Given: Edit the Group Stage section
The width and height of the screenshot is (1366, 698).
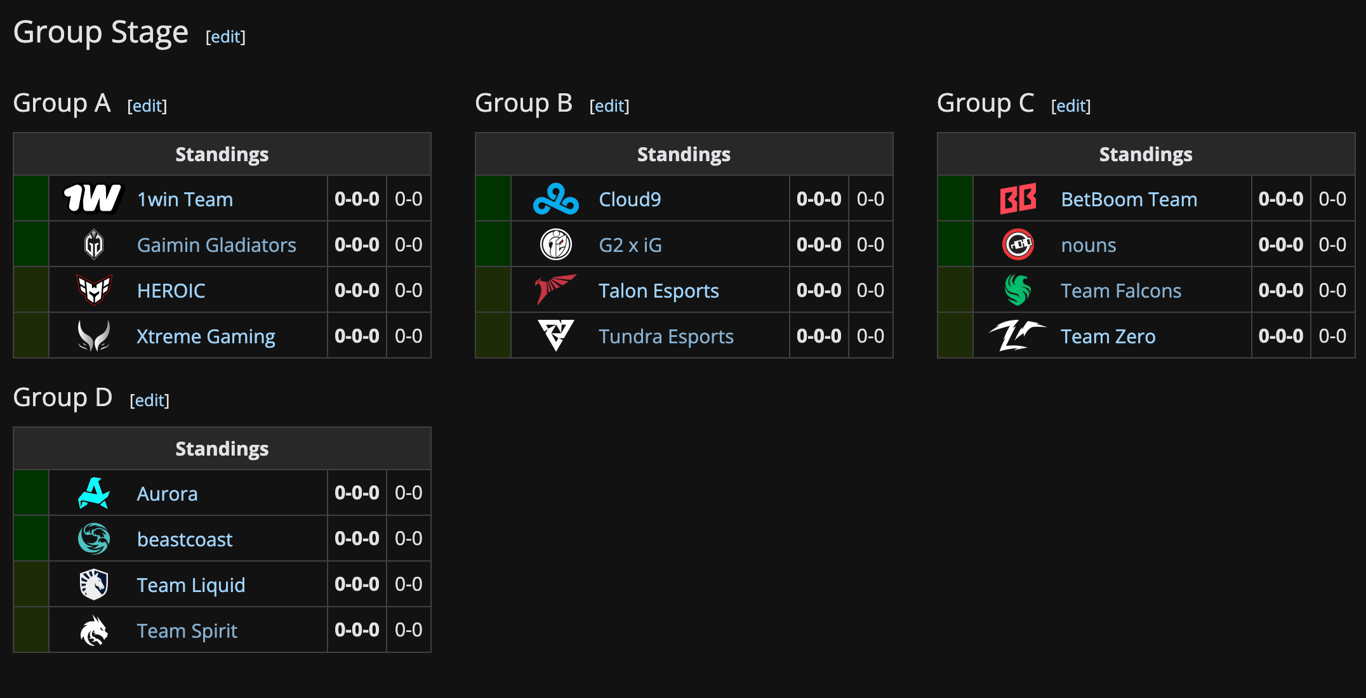Looking at the screenshot, I should (x=225, y=36).
